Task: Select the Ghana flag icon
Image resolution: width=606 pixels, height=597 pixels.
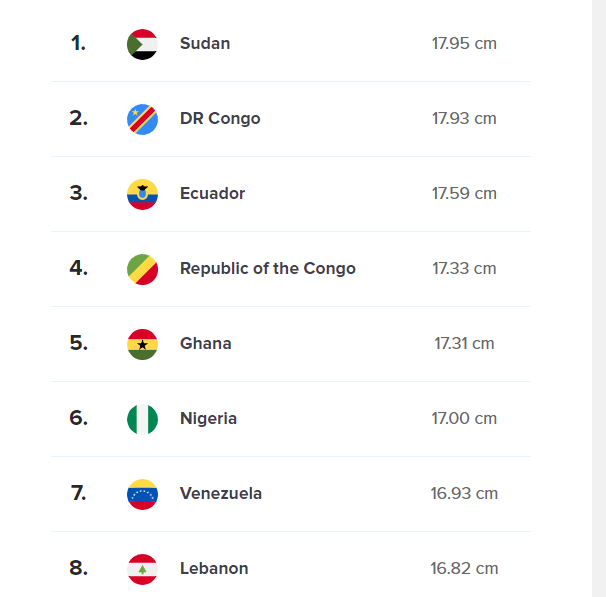Action: click(142, 344)
